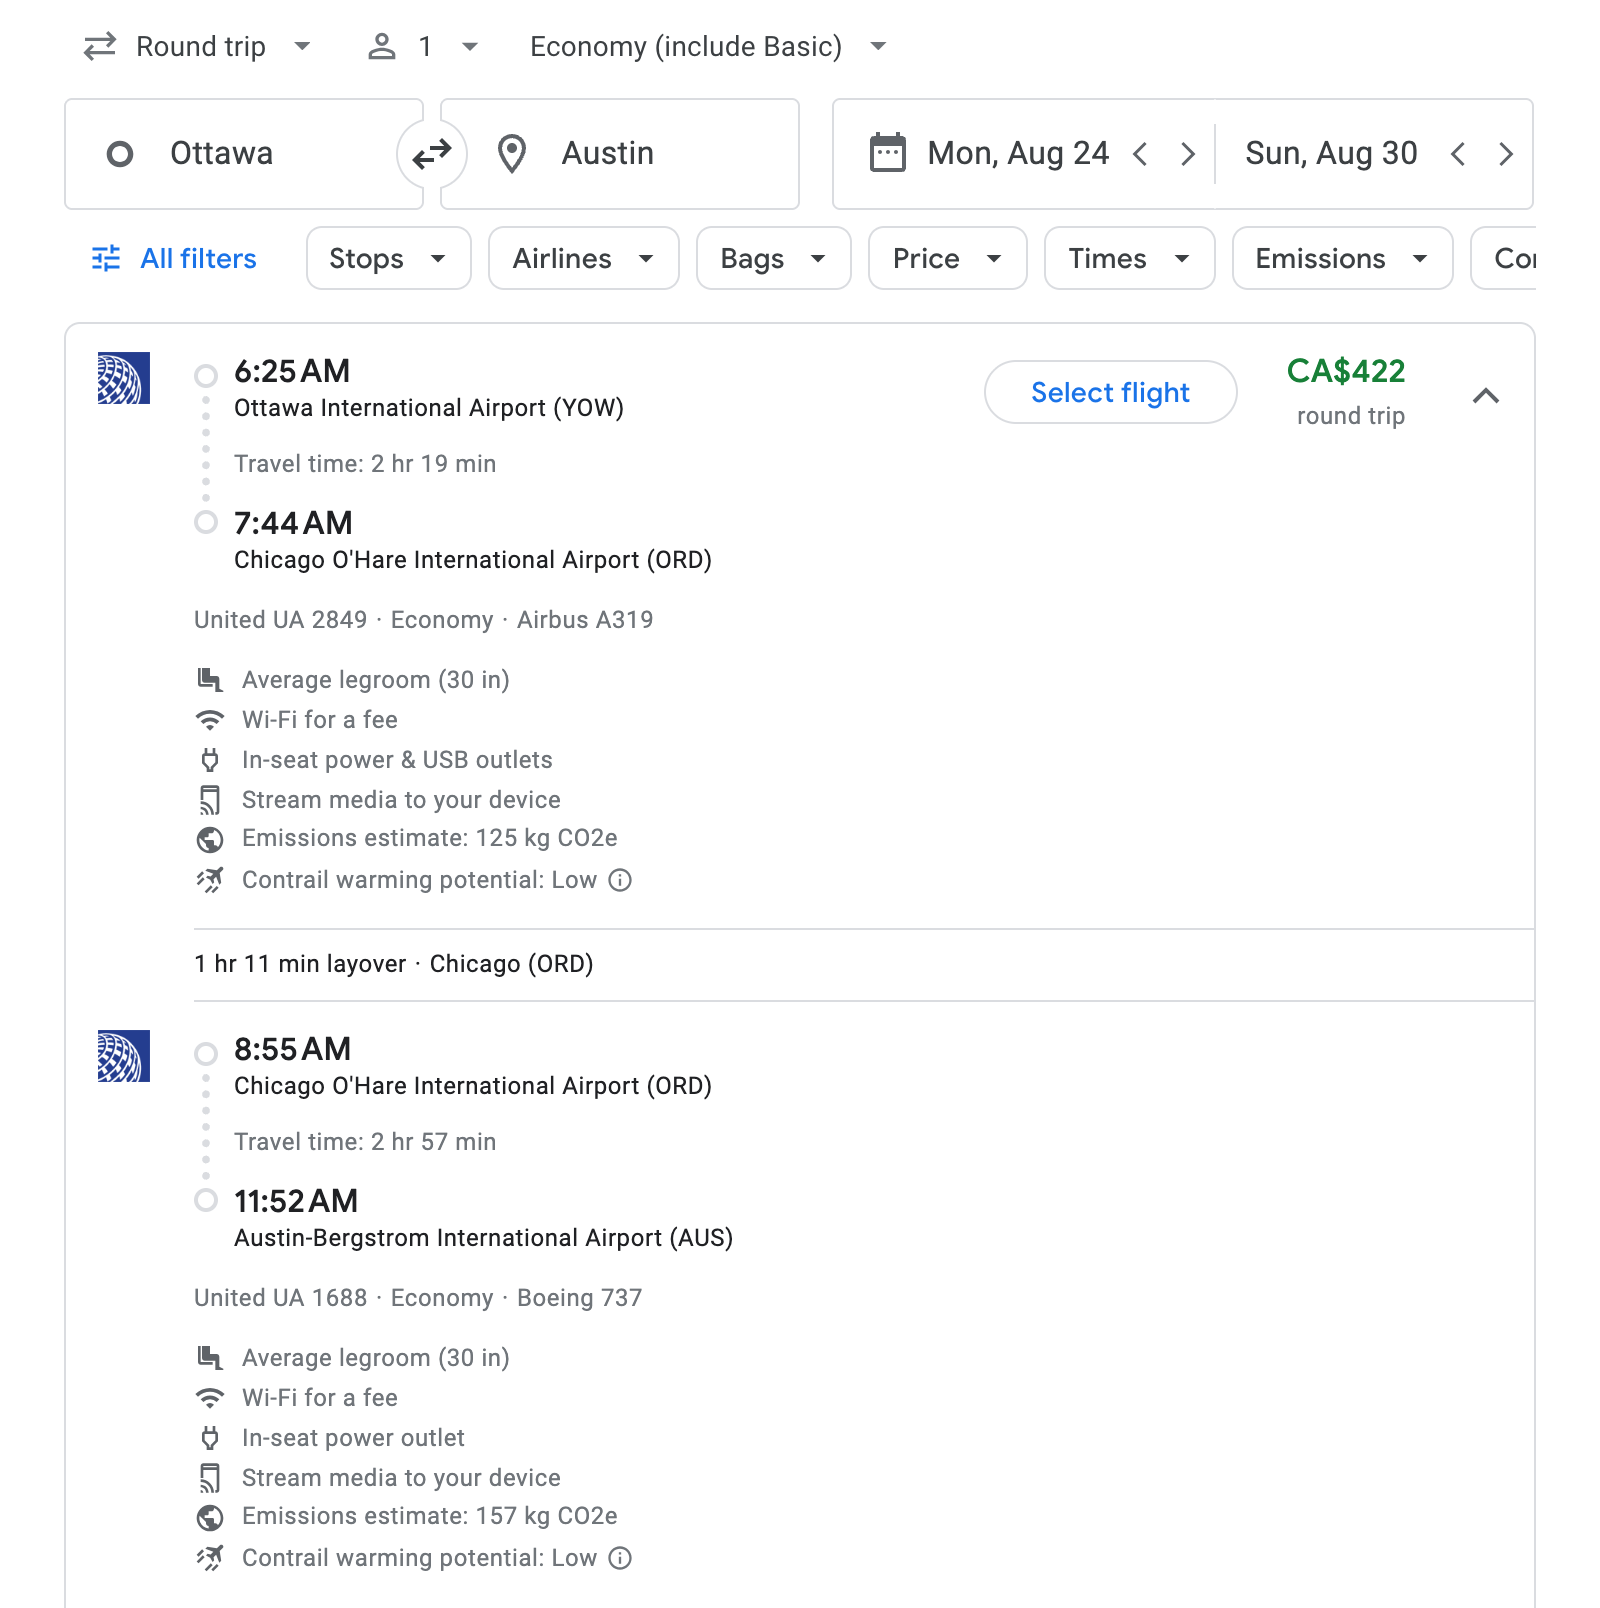Open the Bags filter

pos(773,259)
